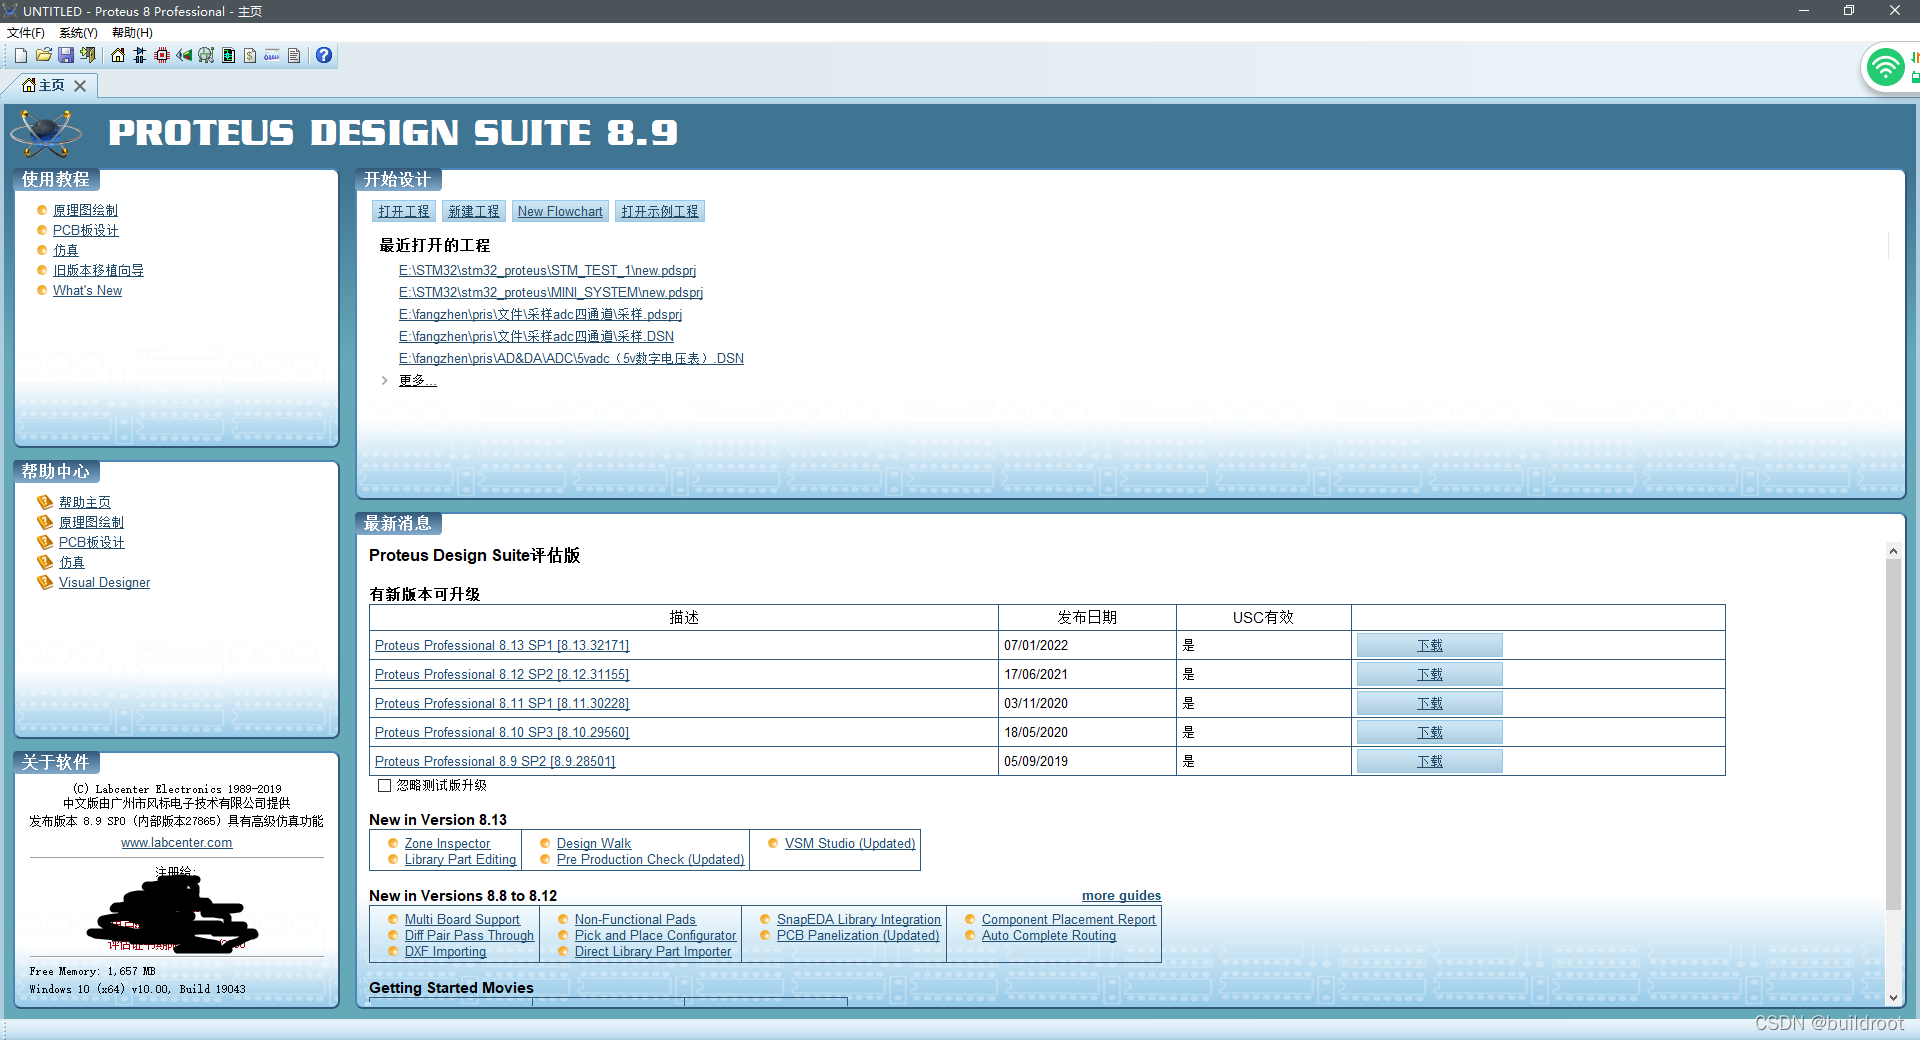This screenshot has width=1920, height=1040.
Task: Click the green WiFi widget icon
Action: tap(1886, 68)
